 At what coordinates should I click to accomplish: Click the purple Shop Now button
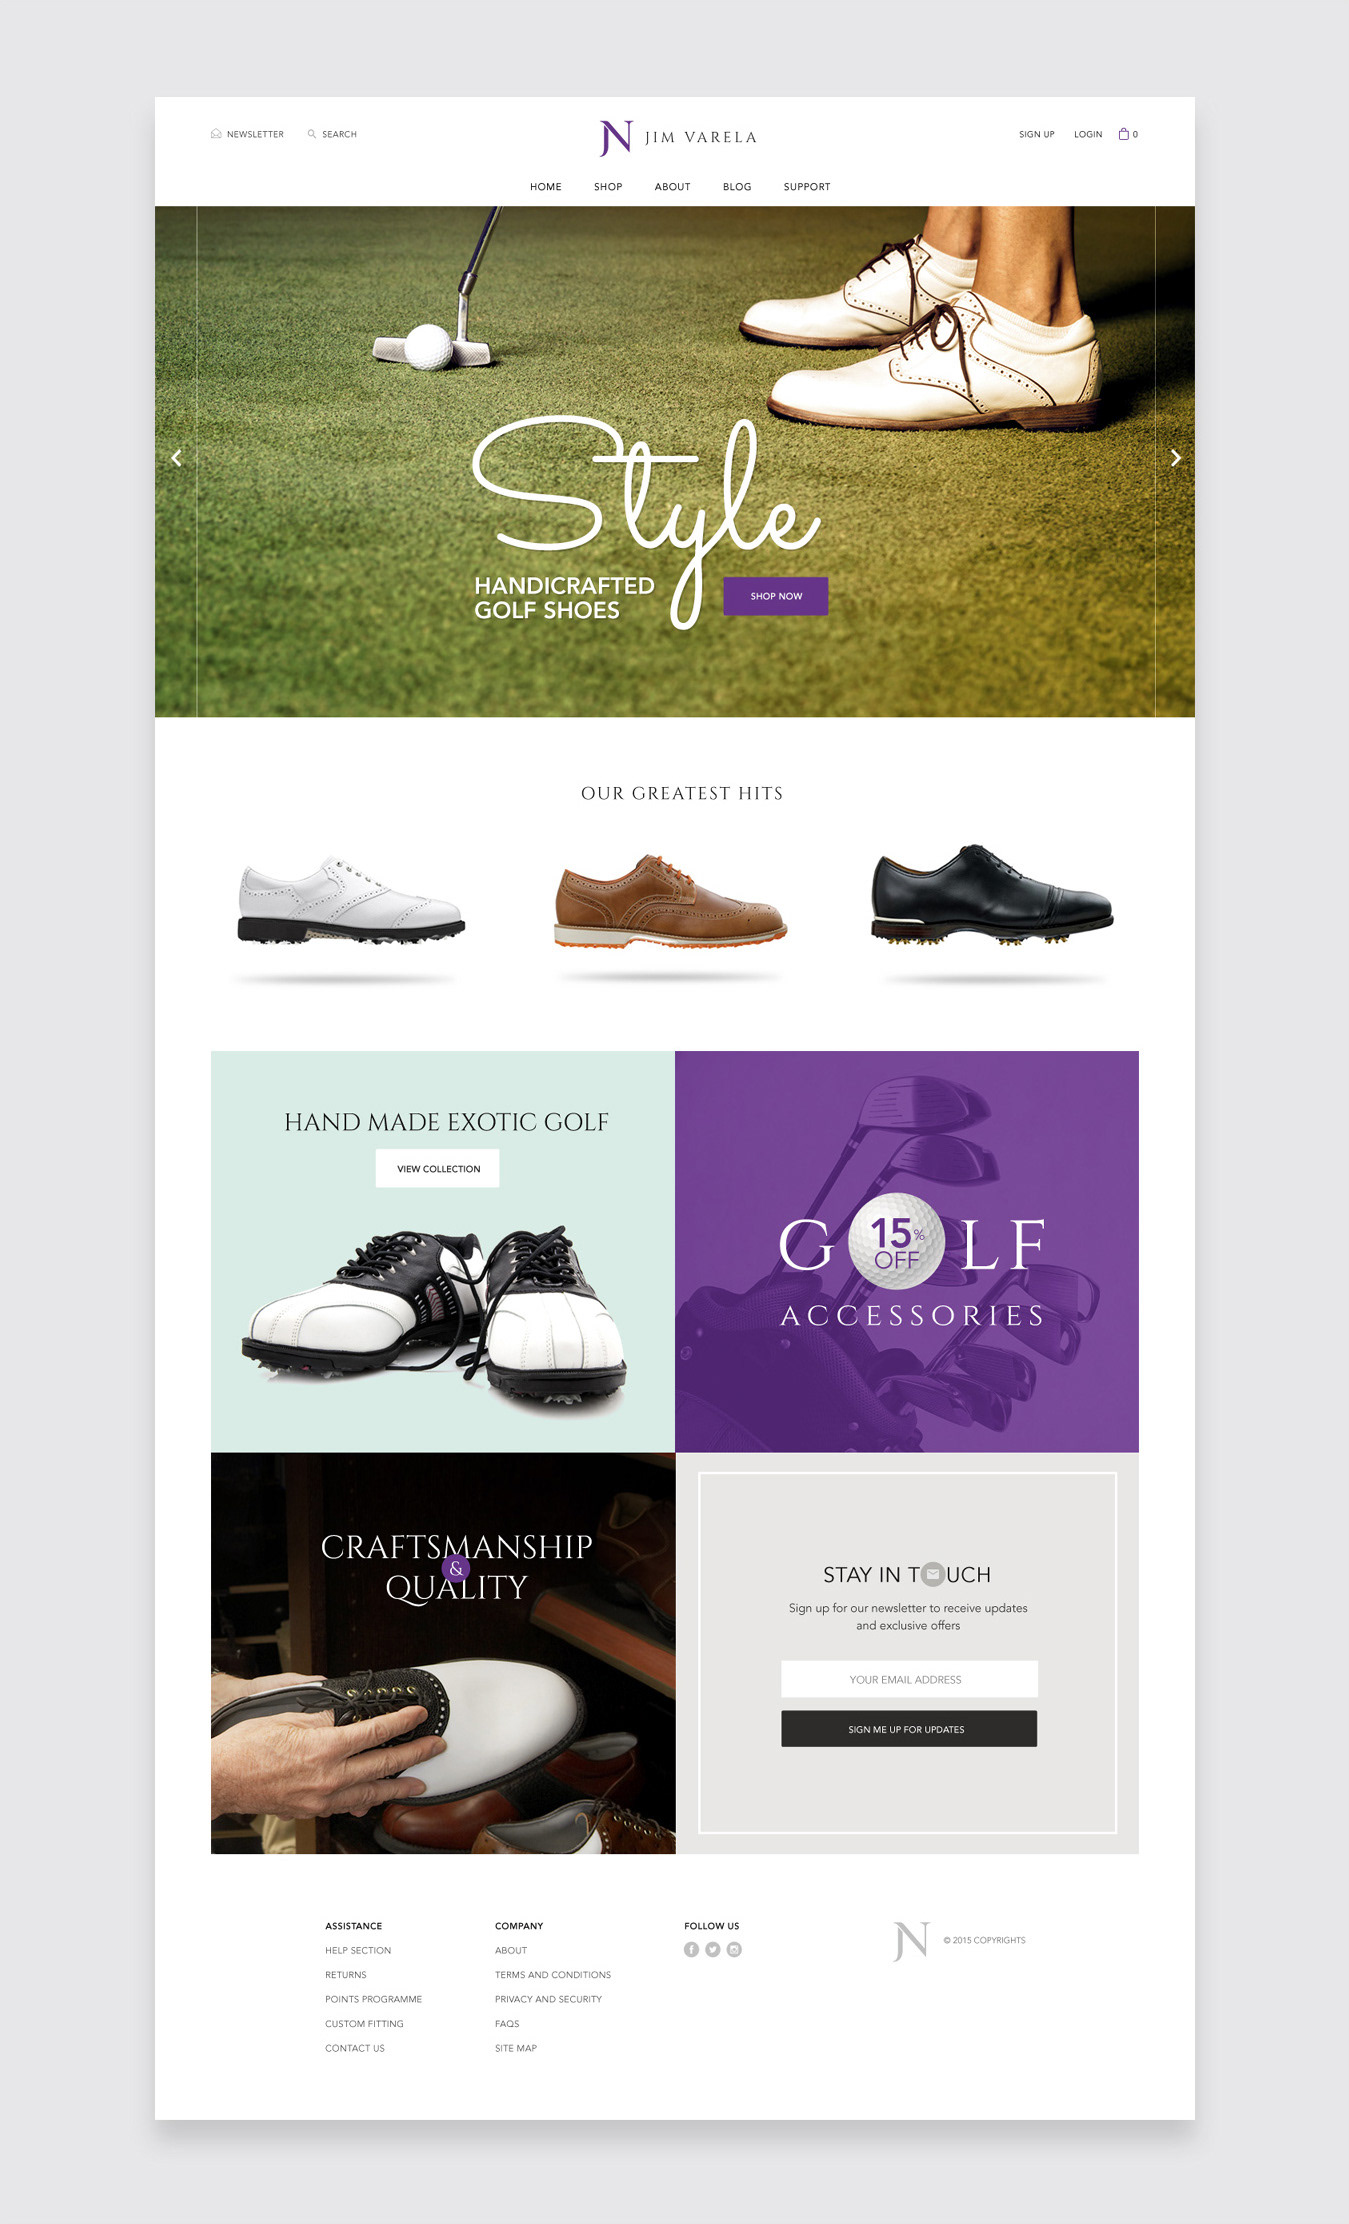pos(776,596)
